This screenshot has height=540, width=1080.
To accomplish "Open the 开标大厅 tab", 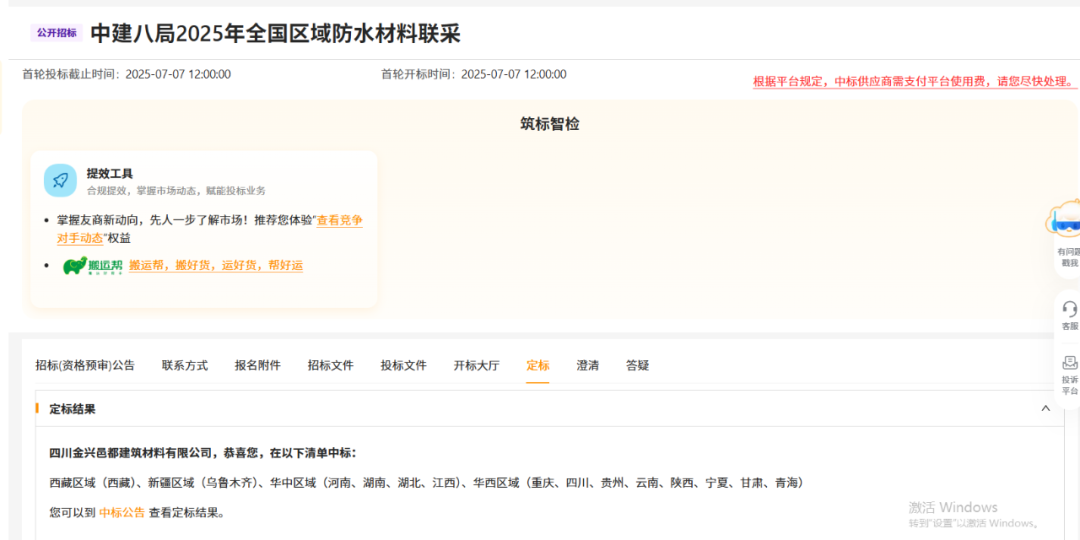I will pos(477,366).
